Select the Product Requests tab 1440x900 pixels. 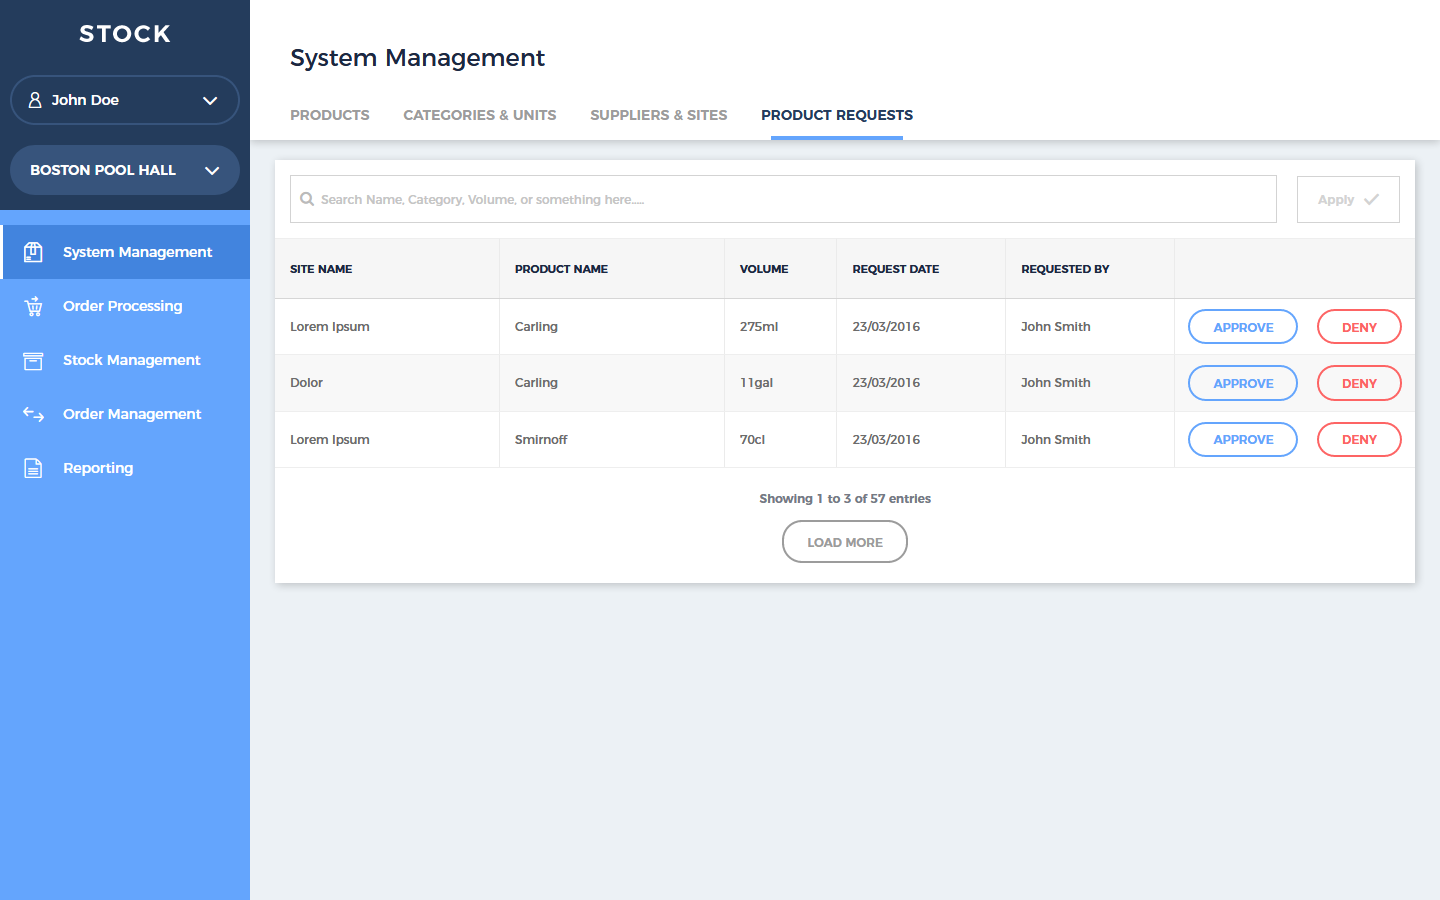coord(836,115)
